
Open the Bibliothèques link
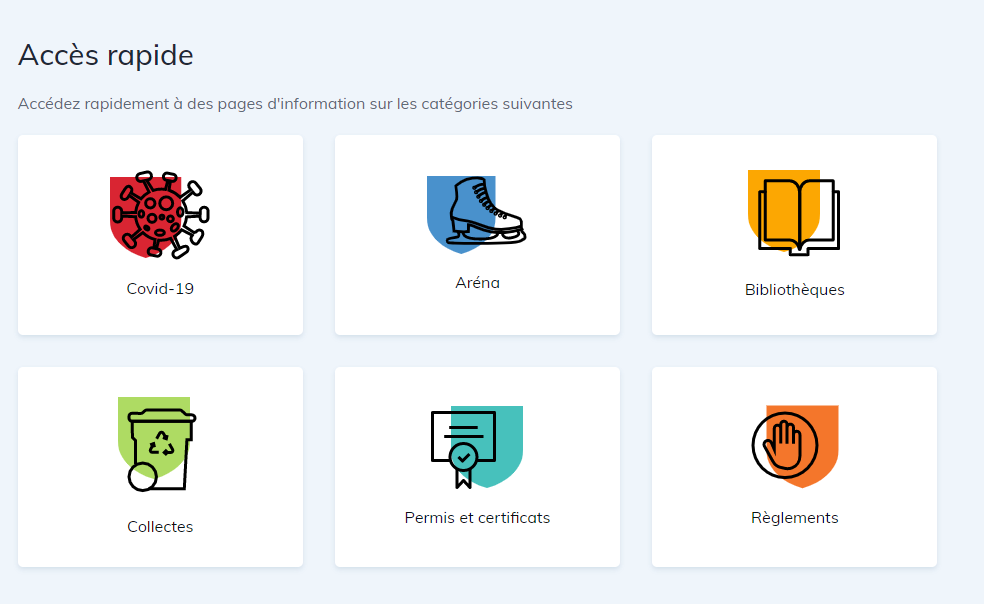pyautogui.click(x=794, y=290)
